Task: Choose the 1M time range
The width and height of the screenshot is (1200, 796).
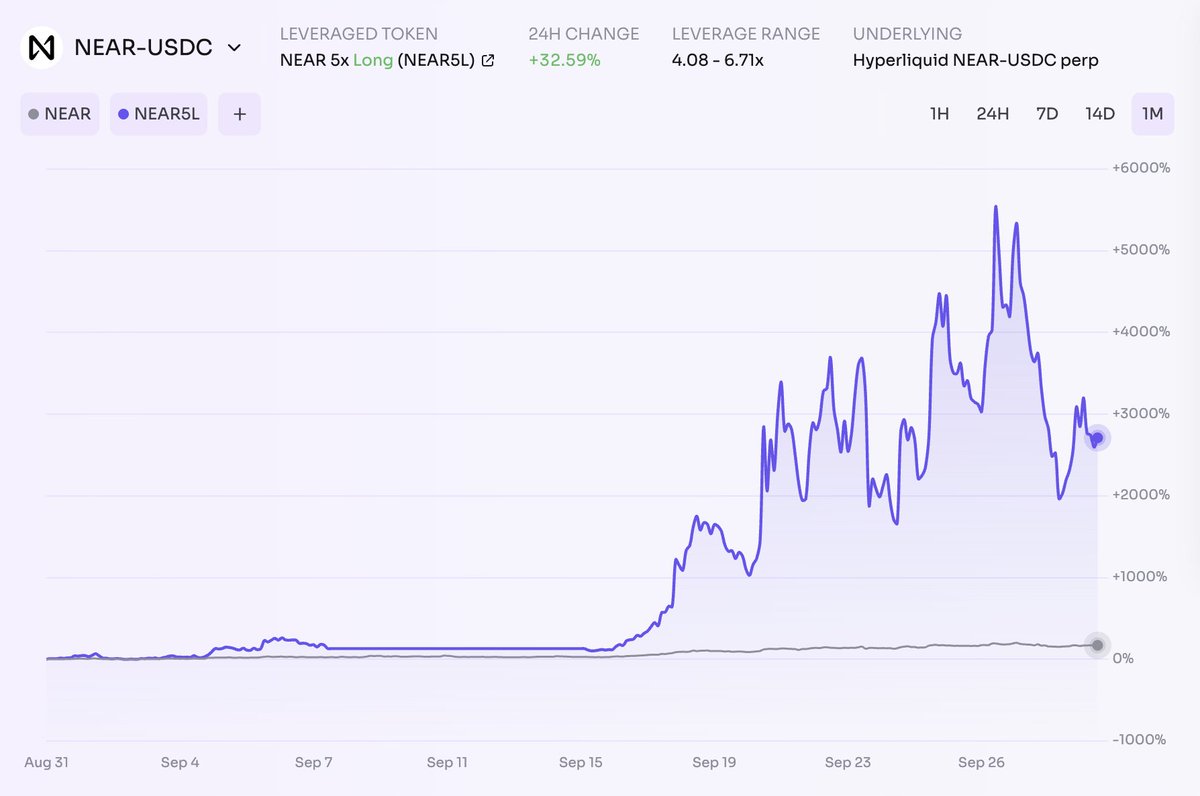Action: click(1153, 114)
